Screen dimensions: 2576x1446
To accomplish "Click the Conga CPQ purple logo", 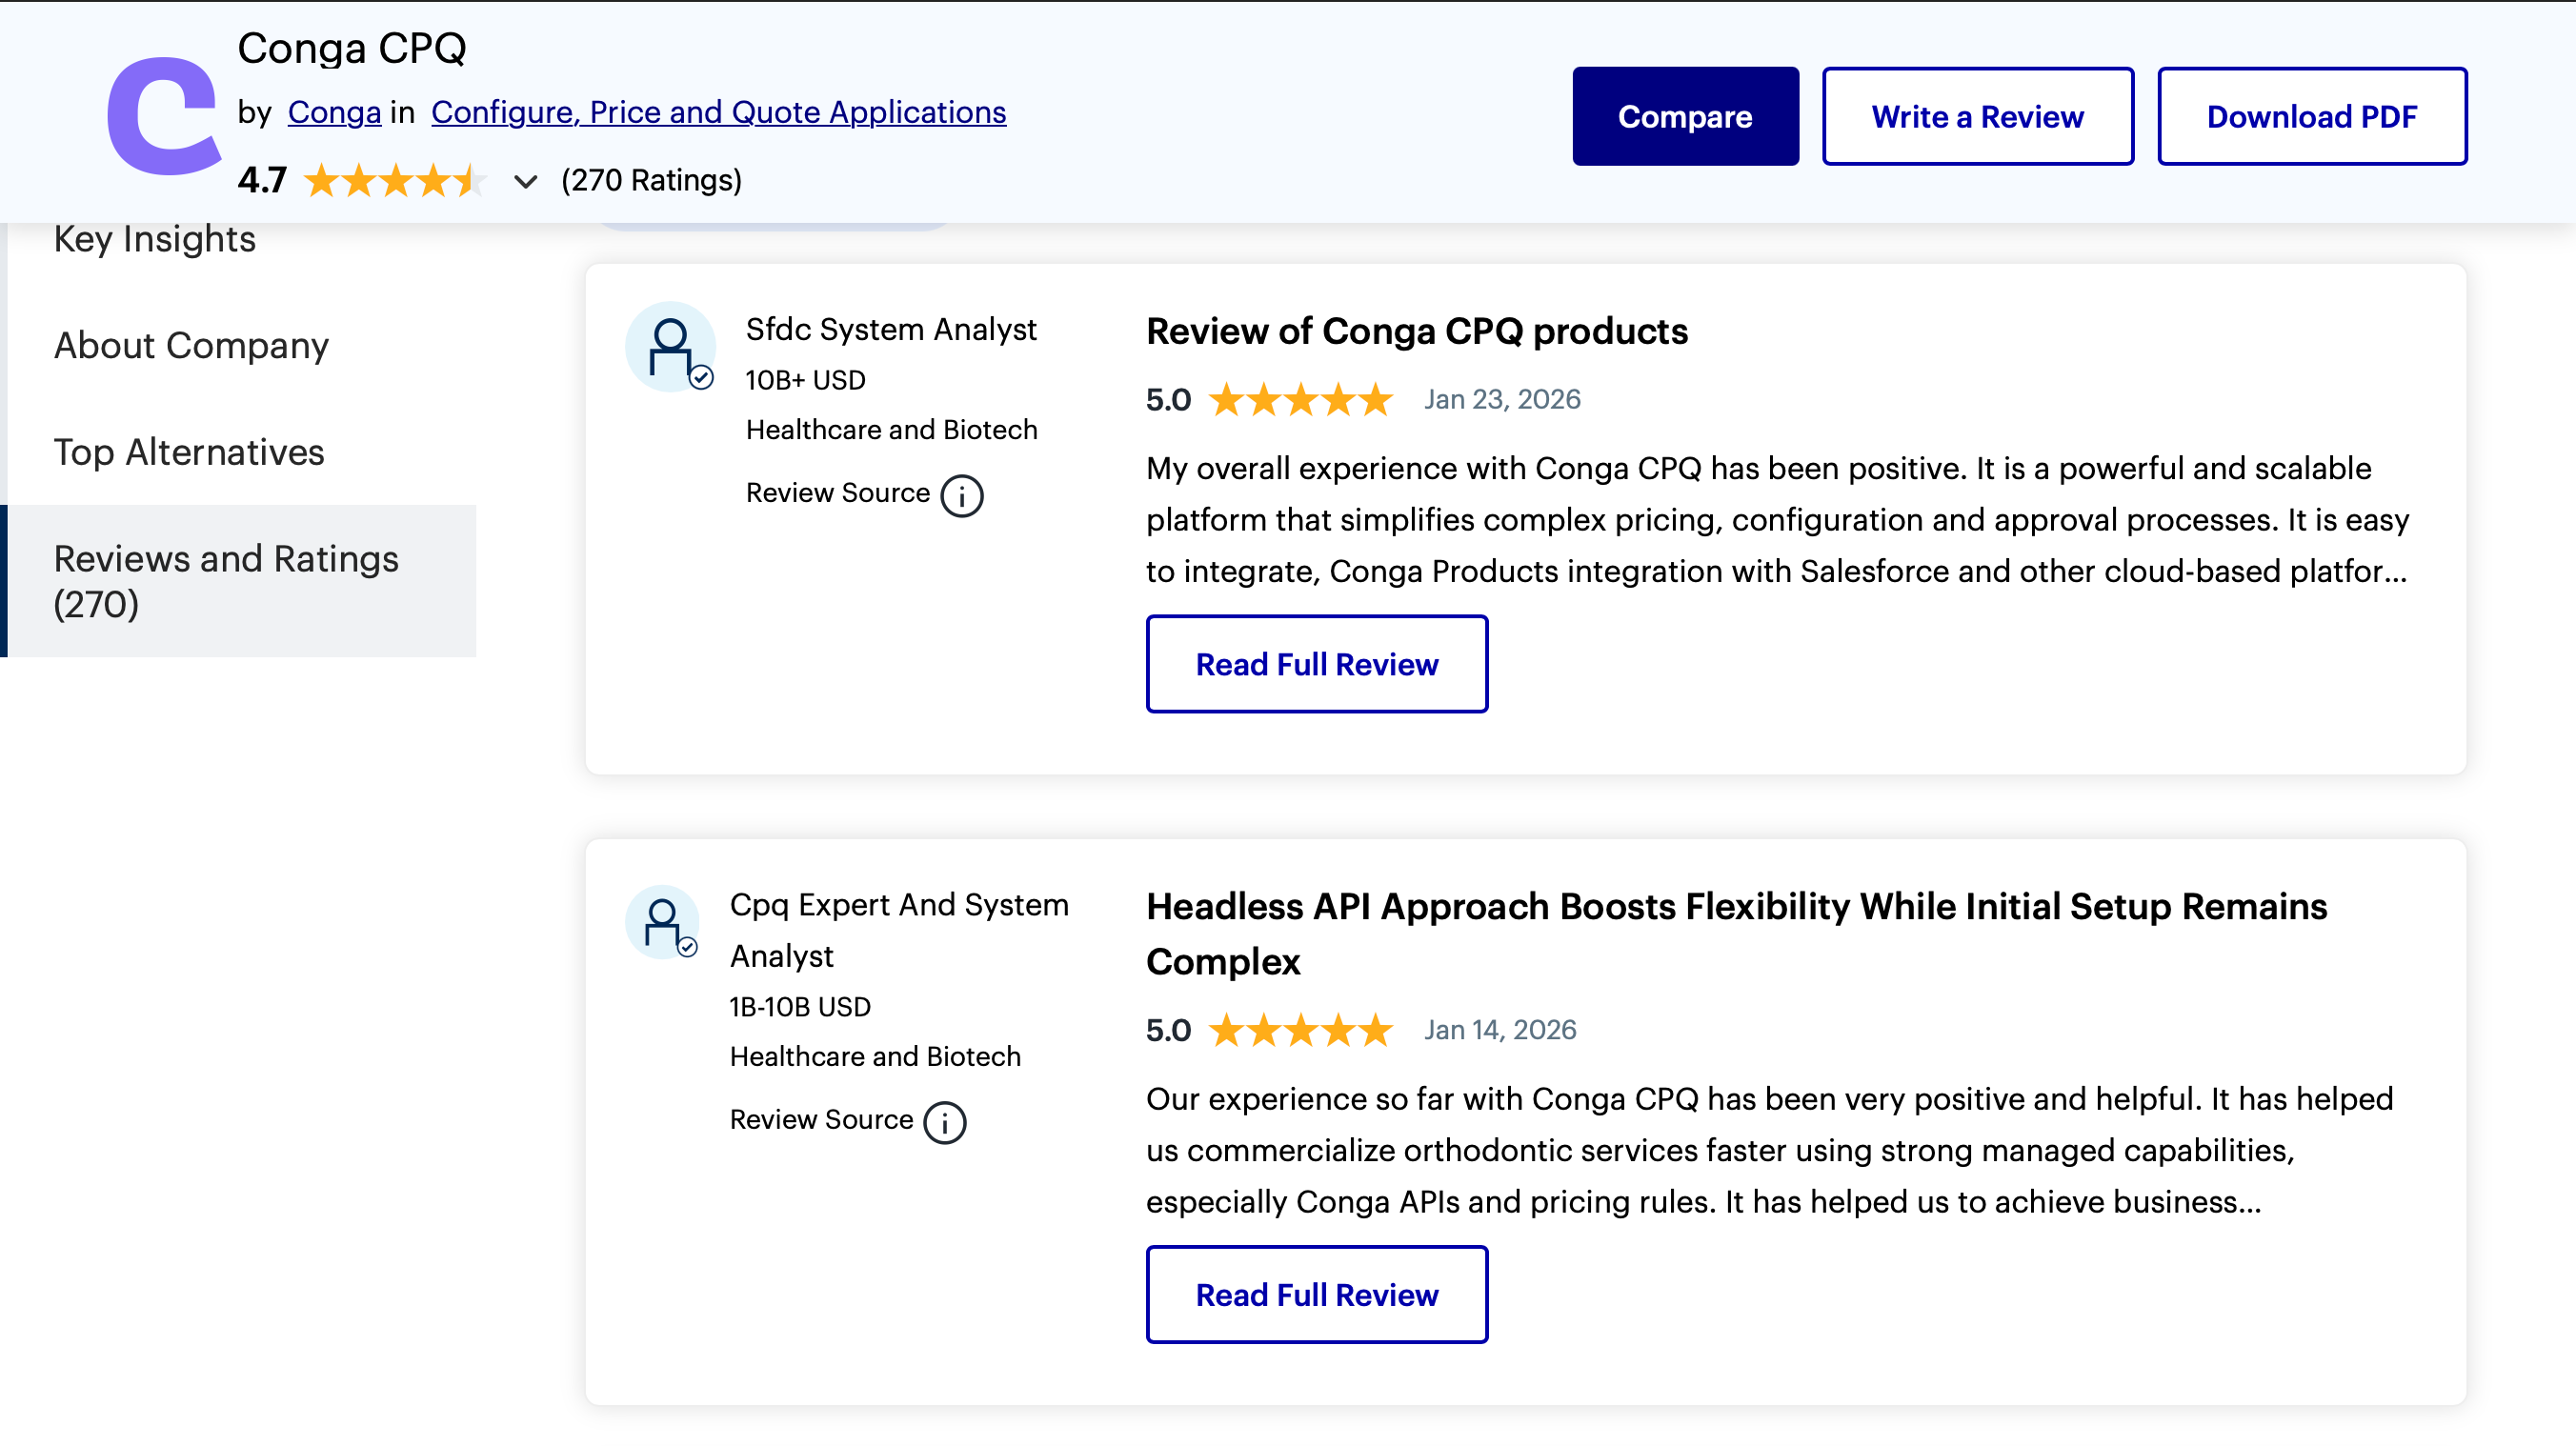I will point(164,115).
